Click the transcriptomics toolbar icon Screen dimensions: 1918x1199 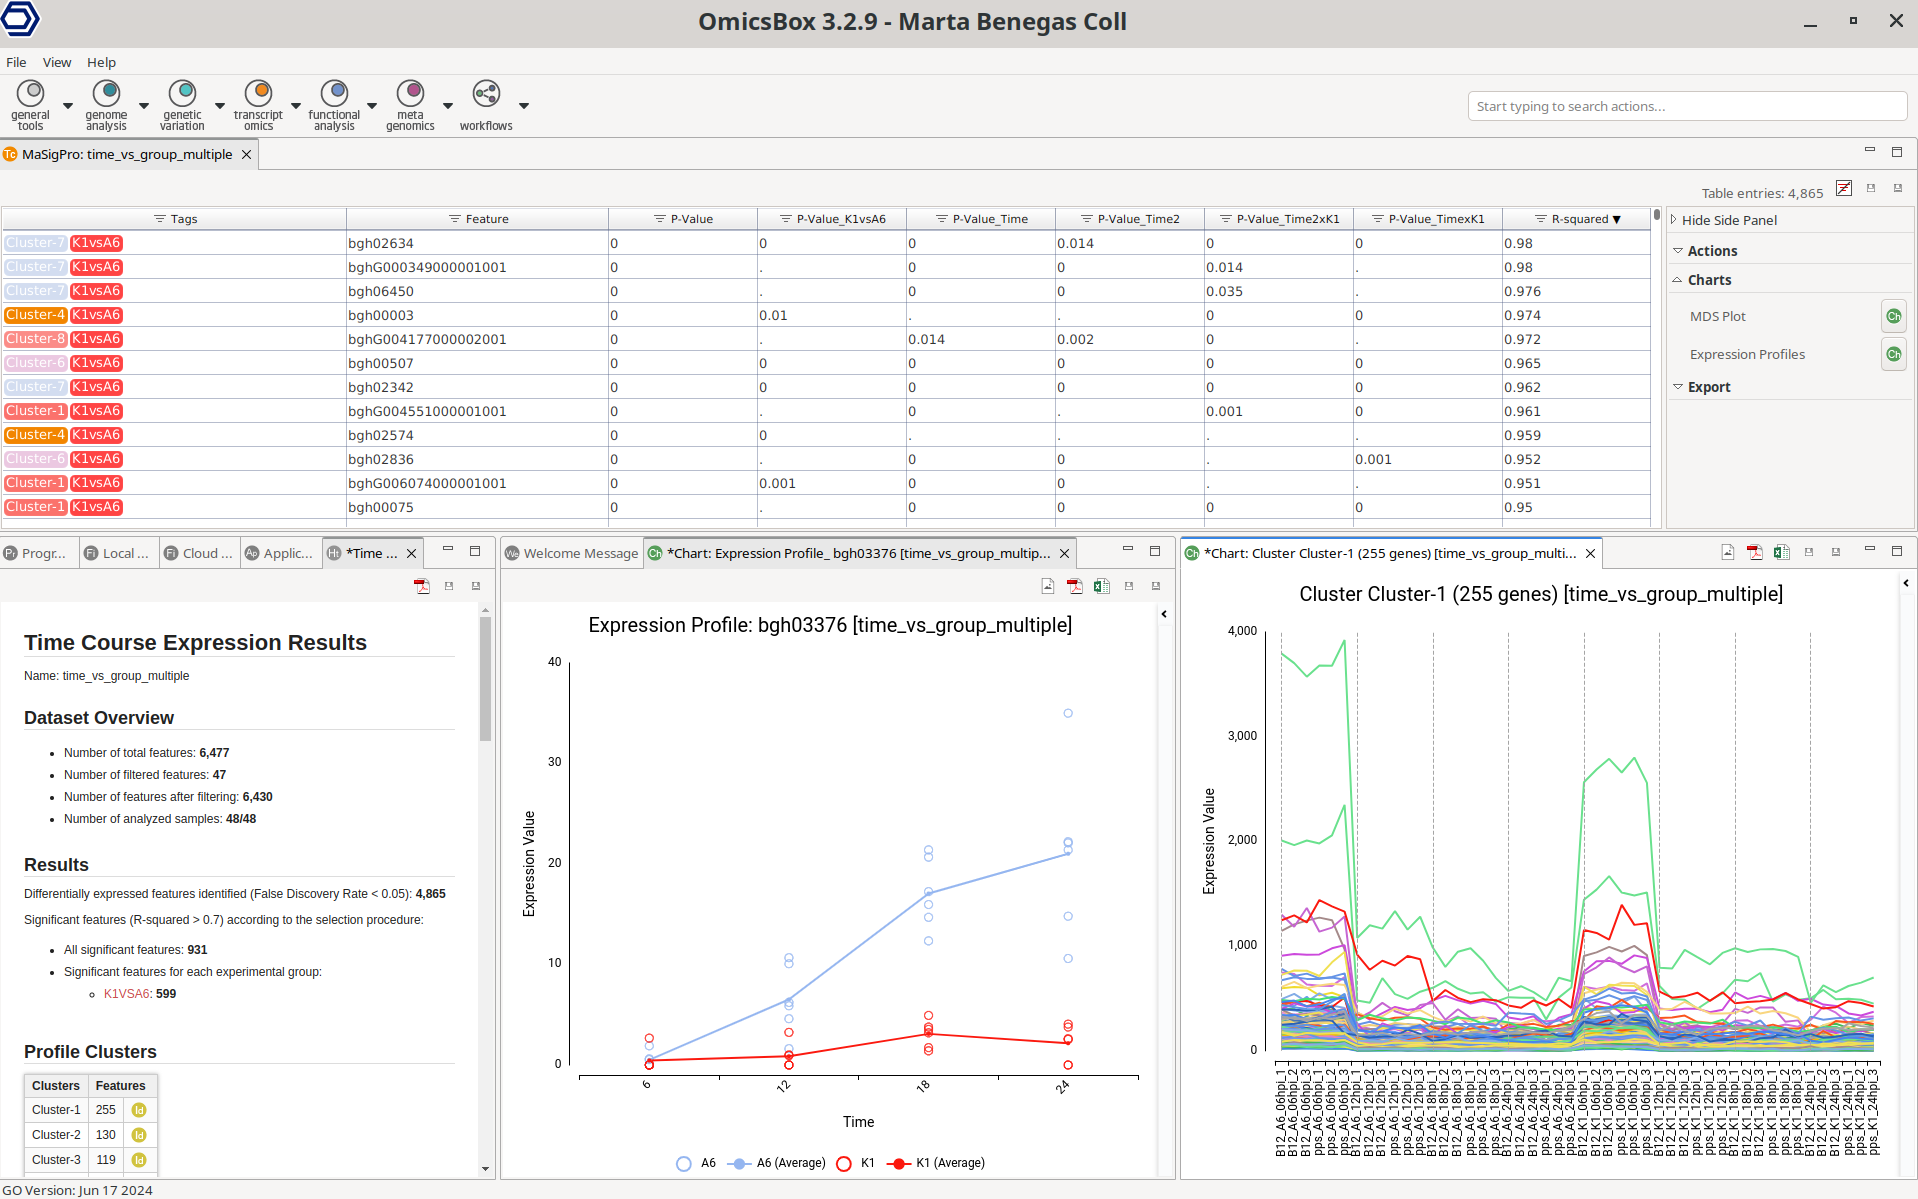point(258,94)
